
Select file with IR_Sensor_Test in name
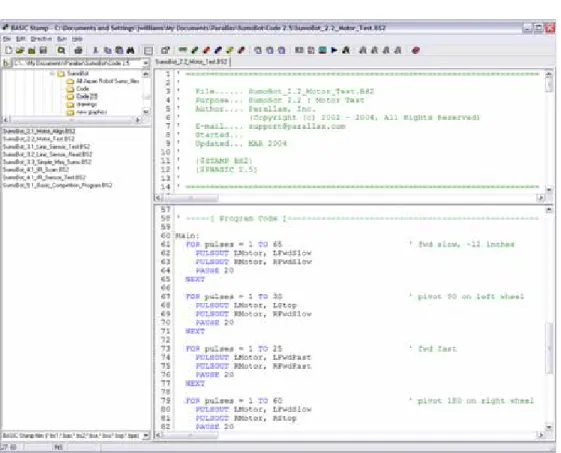44,177
